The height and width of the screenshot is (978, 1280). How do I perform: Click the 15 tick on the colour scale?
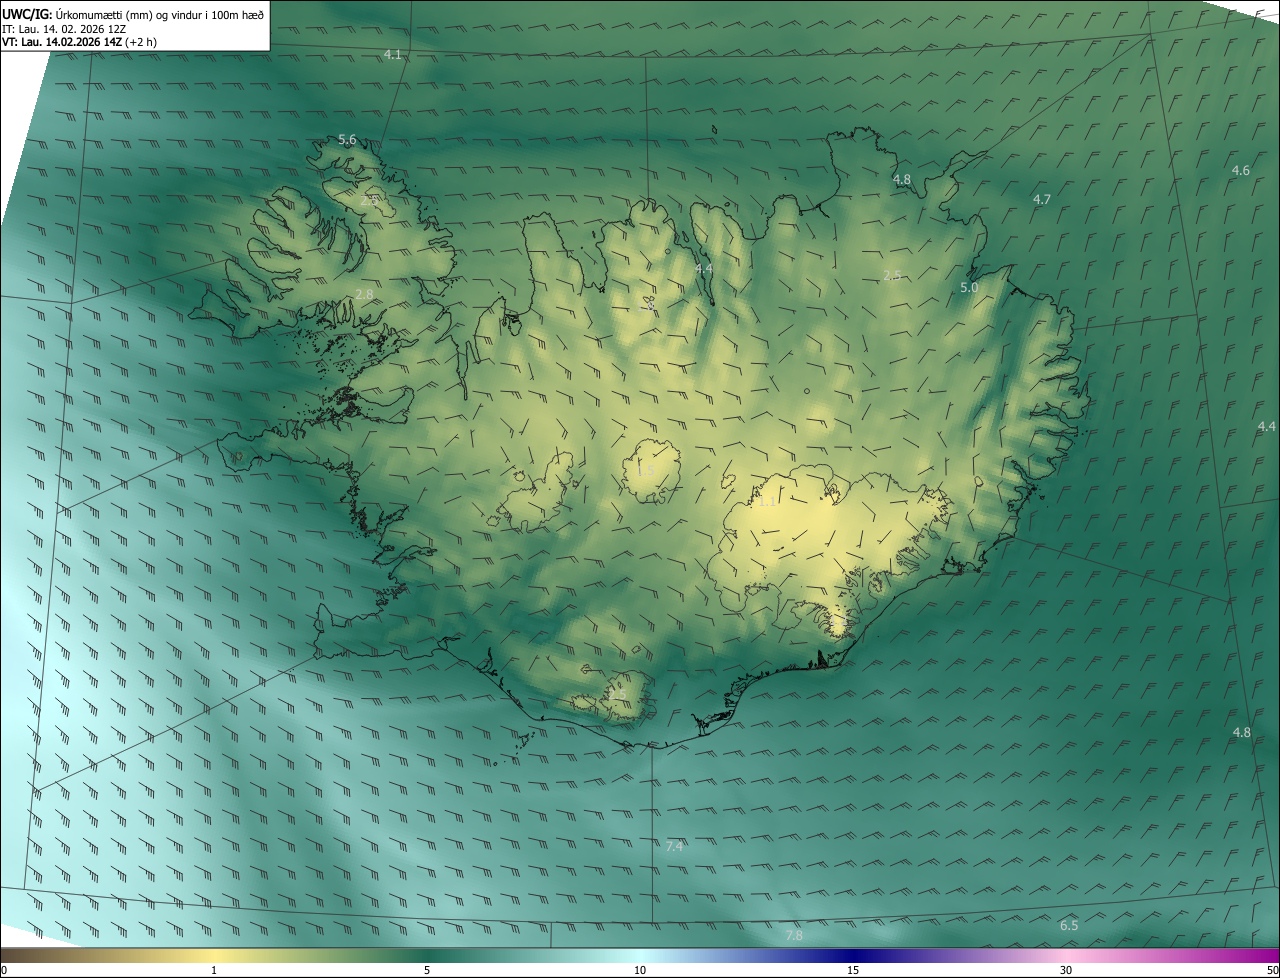coord(853,970)
